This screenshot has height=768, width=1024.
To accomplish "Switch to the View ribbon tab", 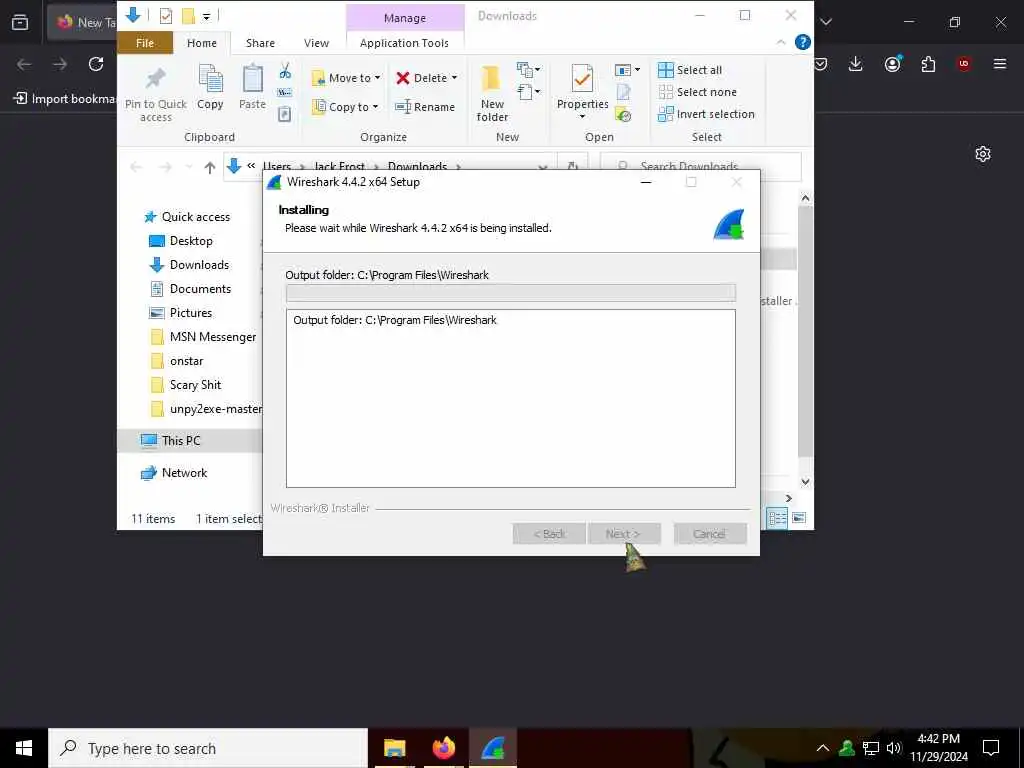I will pyautogui.click(x=316, y=42).
